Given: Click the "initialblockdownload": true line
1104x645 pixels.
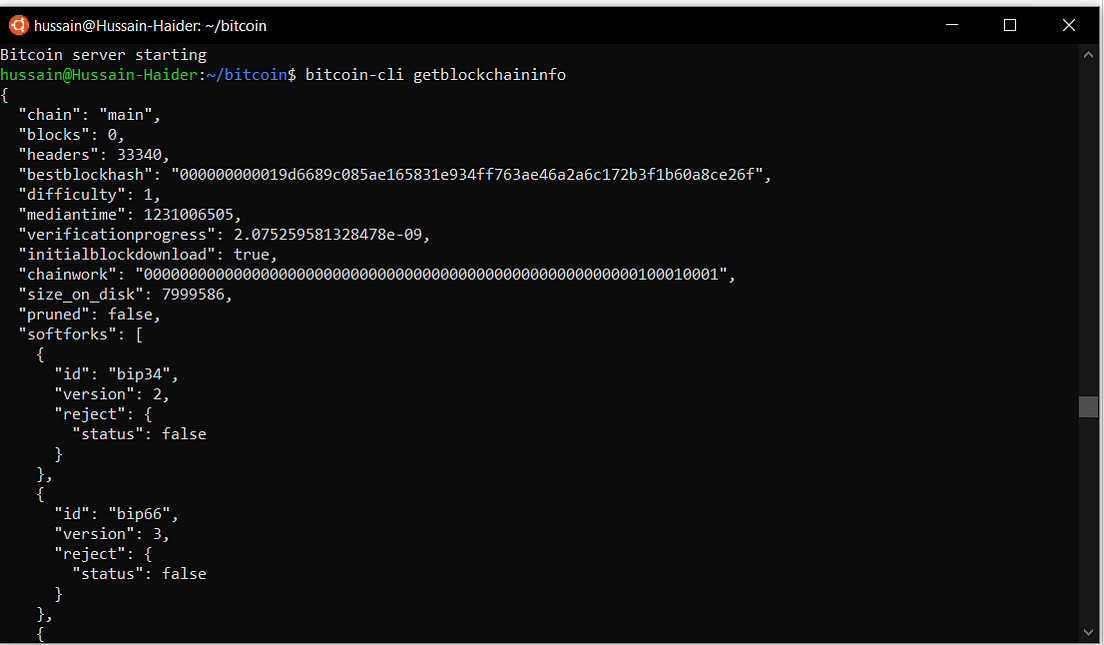Looking at the screenshot, I should (148, 254).
